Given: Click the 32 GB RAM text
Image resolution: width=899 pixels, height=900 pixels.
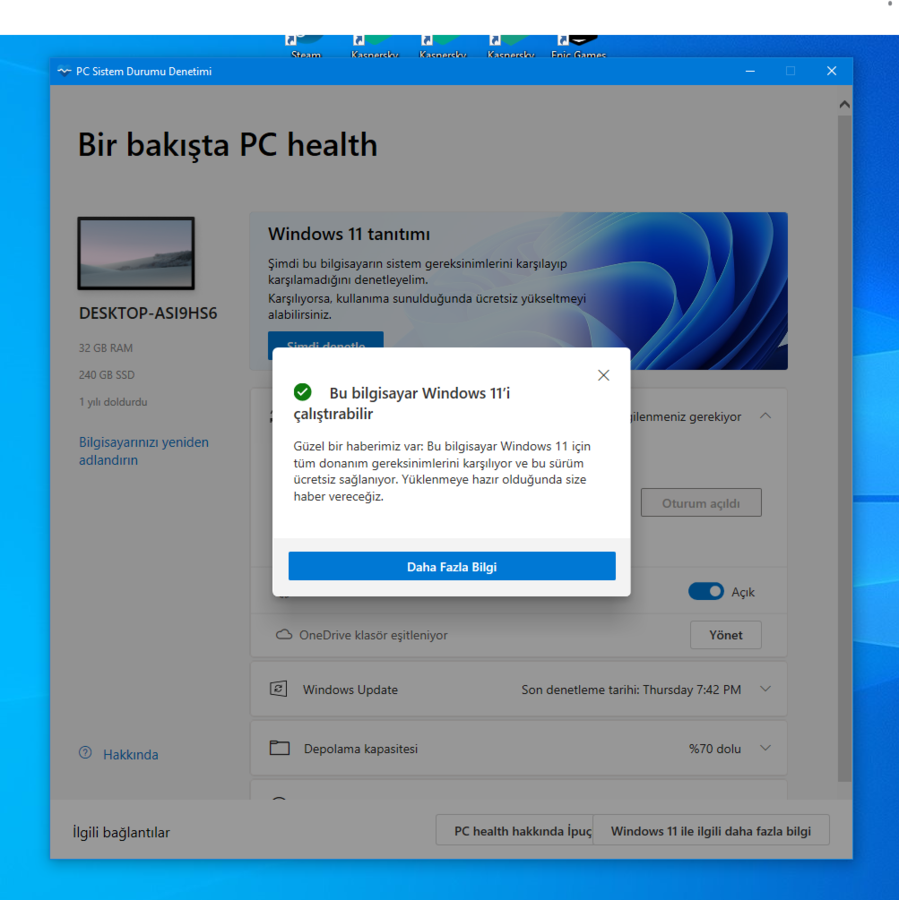Looking at the screenshot, I should click(x=106, y=348).
